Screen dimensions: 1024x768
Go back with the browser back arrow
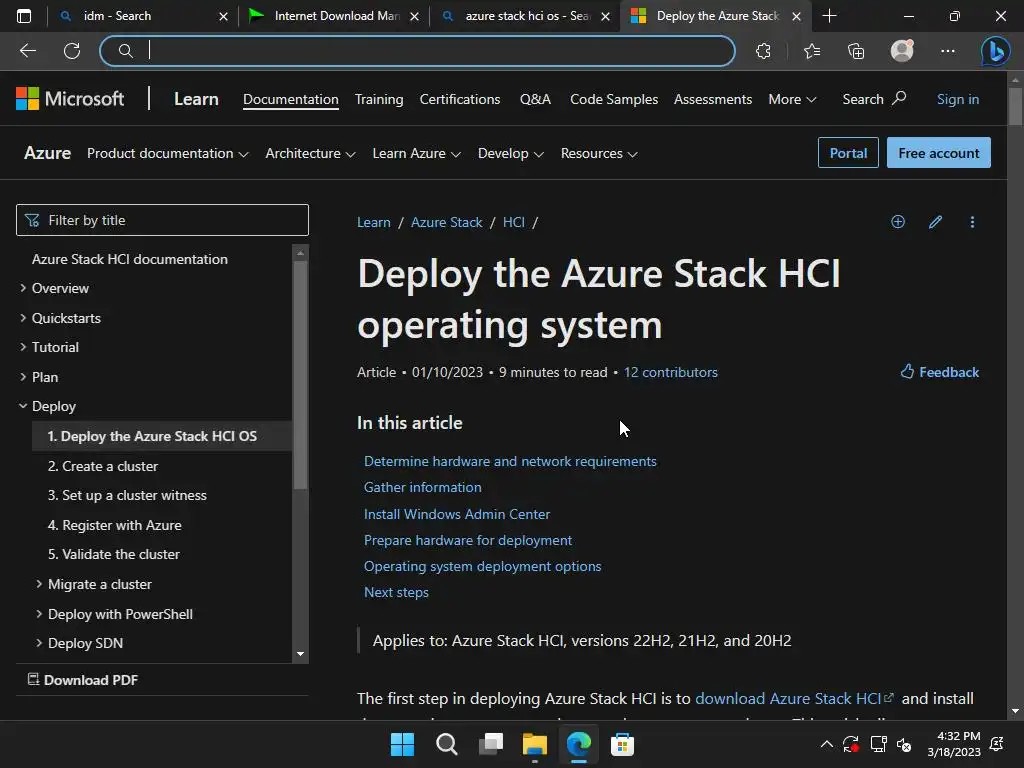click(x=27, y=51)
